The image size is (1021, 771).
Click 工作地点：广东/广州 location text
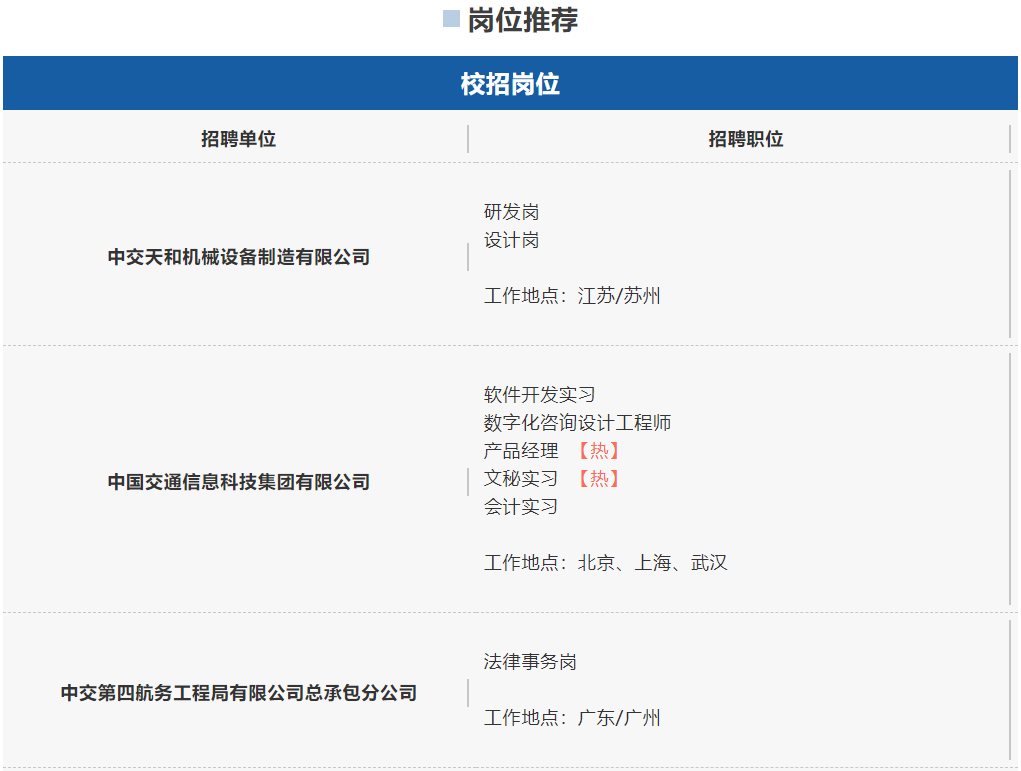coord(572,718)
